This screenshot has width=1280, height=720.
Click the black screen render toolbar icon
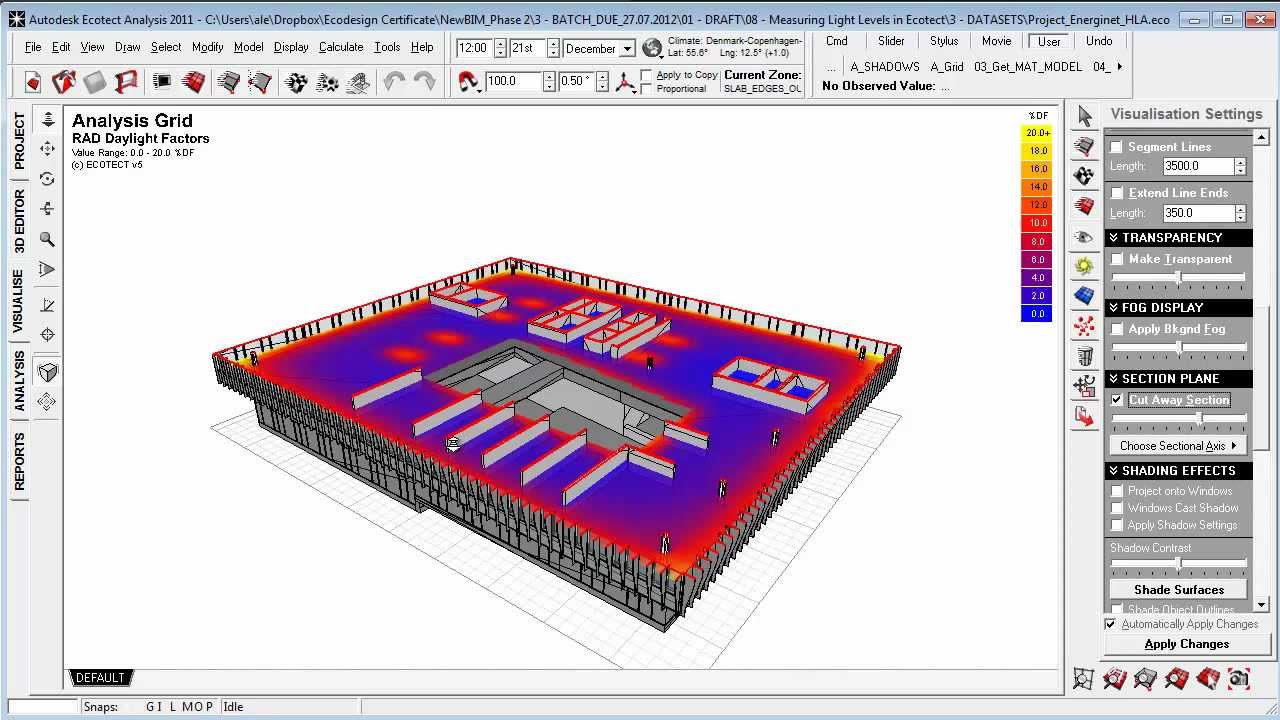[162, 82]
